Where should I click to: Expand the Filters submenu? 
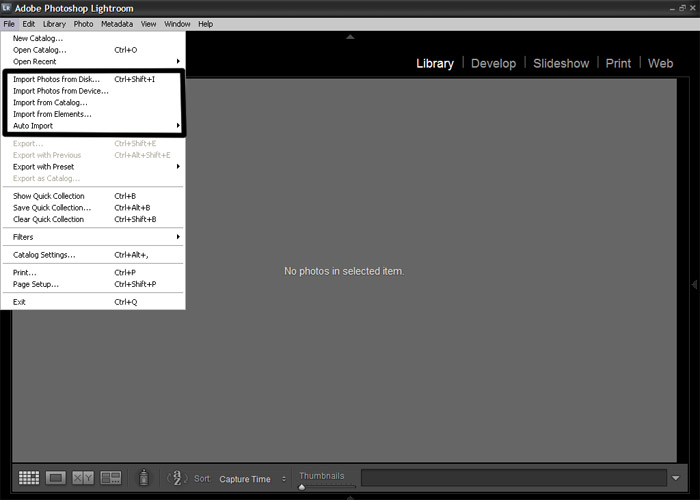(93, 237)
